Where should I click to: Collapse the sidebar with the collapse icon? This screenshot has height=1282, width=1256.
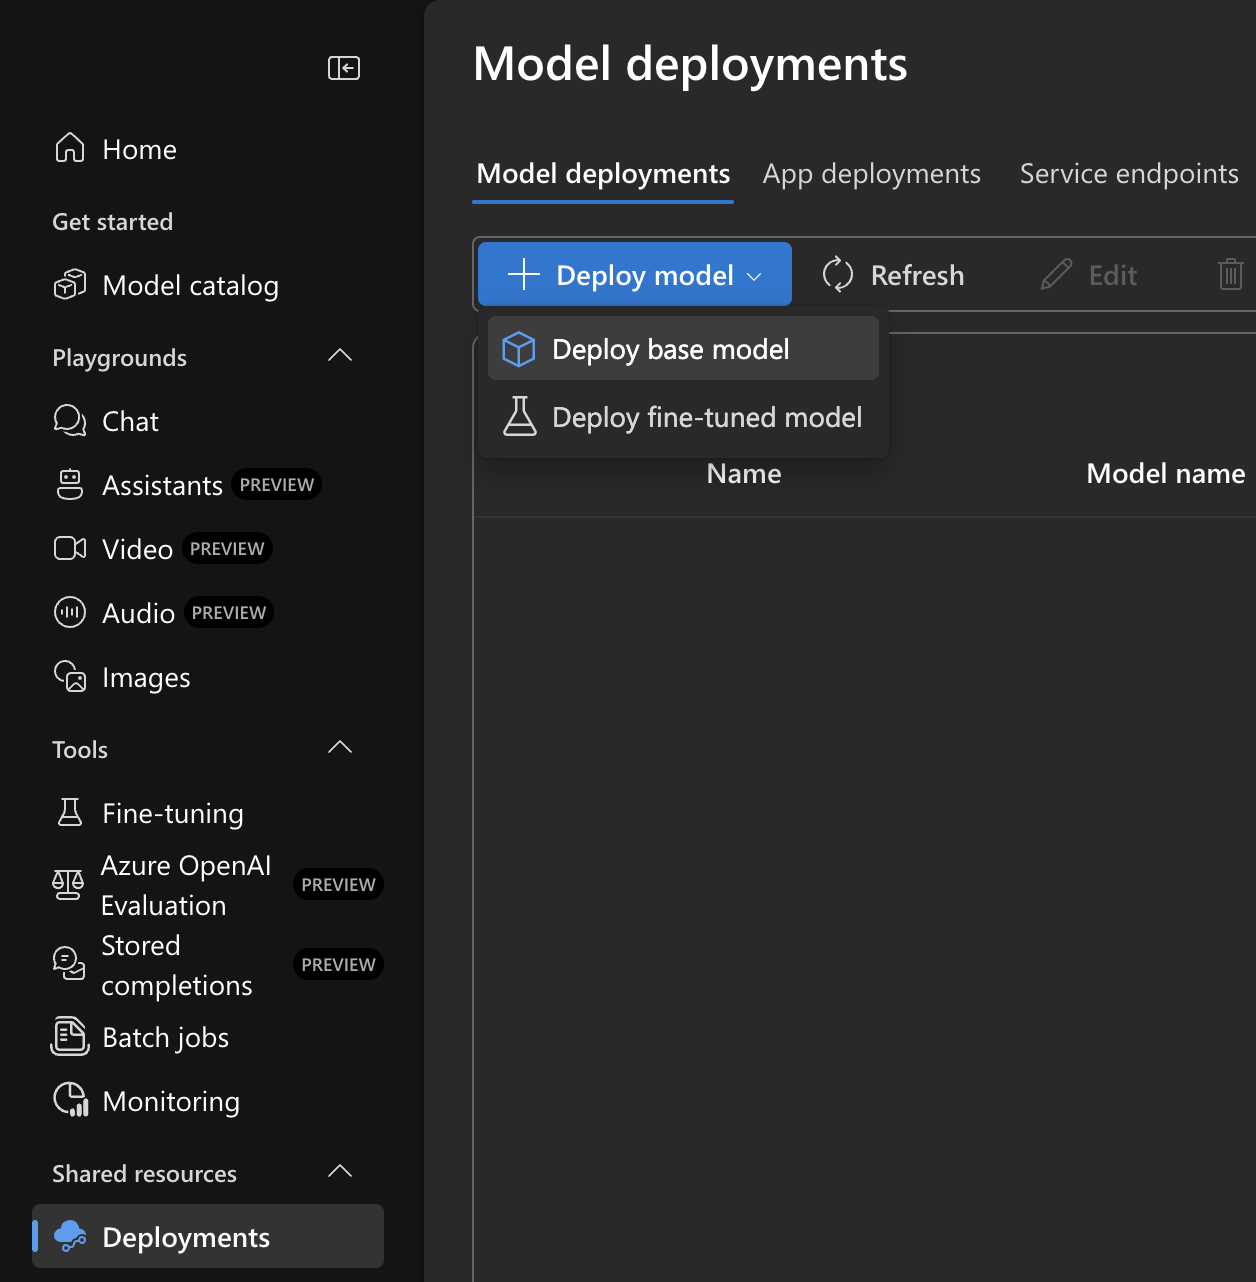click(343, 68)
